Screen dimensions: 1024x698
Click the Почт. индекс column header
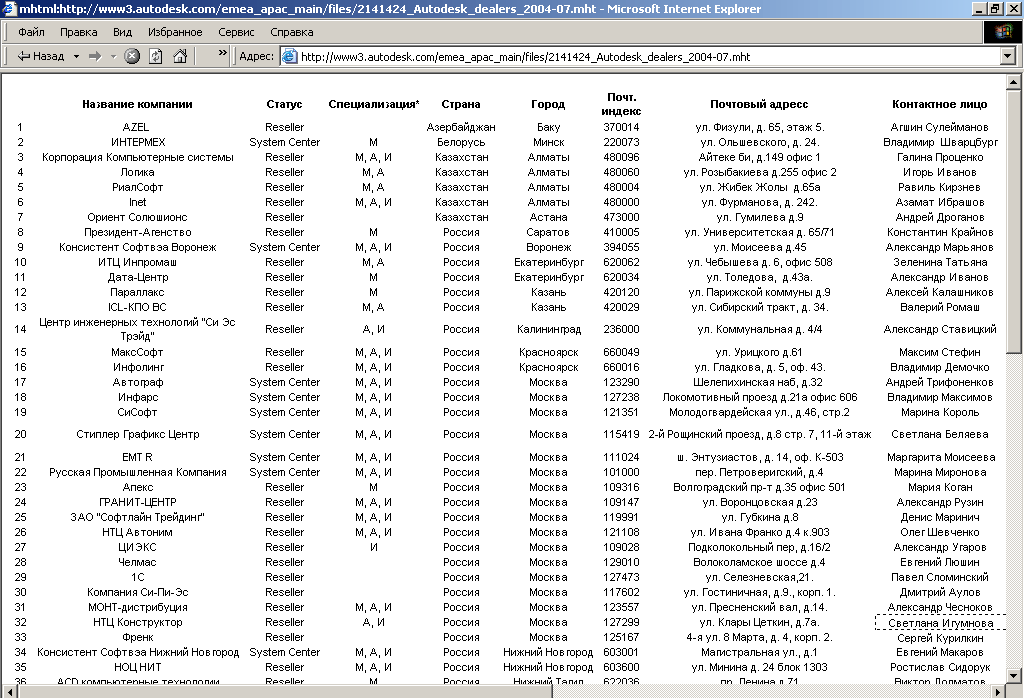[621, 104]
